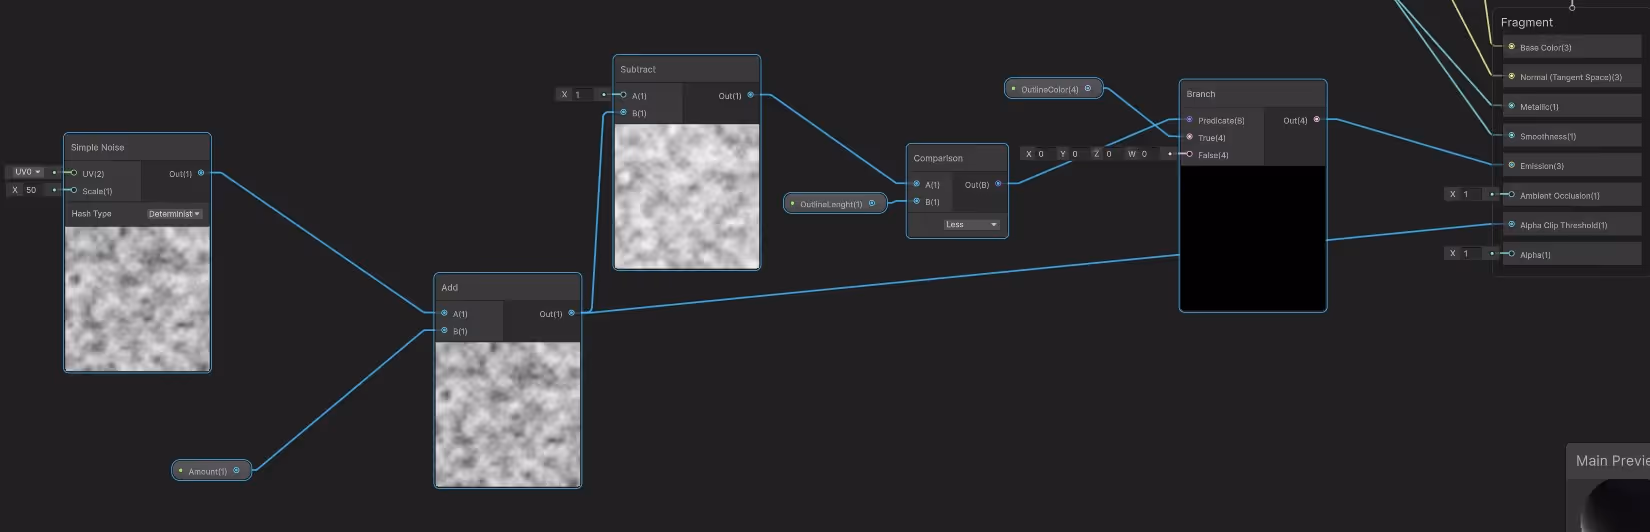This screenshot has width=1650, height=532.
Task: Select the Add node title bar
Action: (x=507, y=287)
